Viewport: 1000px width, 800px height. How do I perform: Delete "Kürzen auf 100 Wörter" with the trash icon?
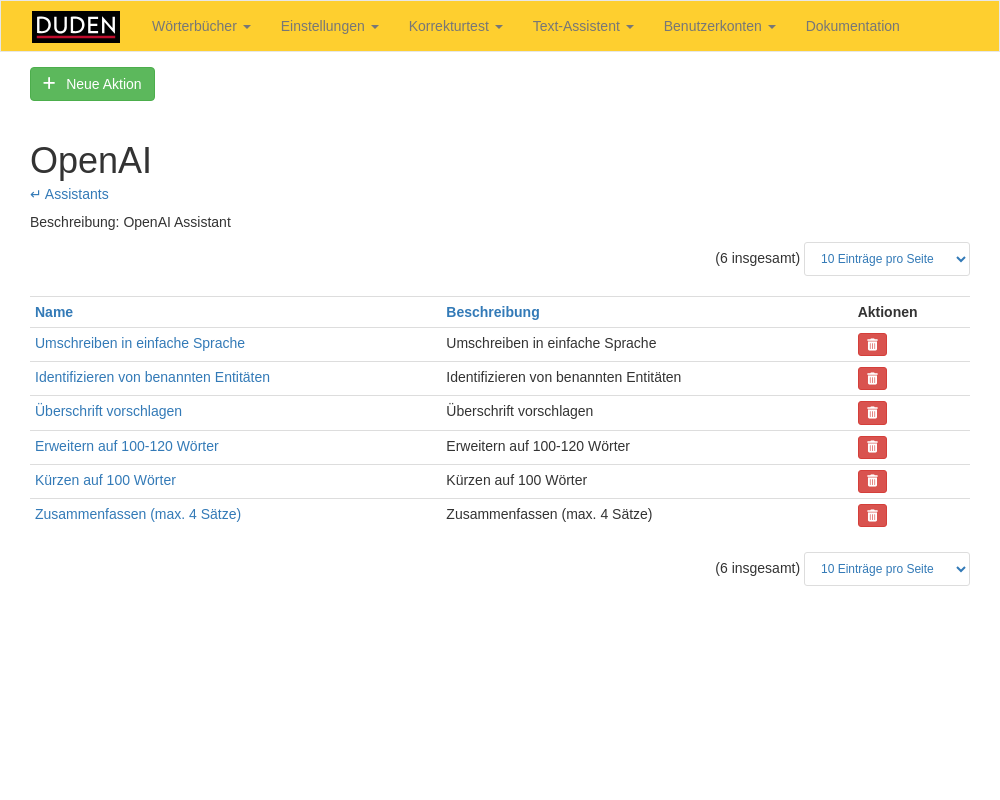[x=871, y=481]
